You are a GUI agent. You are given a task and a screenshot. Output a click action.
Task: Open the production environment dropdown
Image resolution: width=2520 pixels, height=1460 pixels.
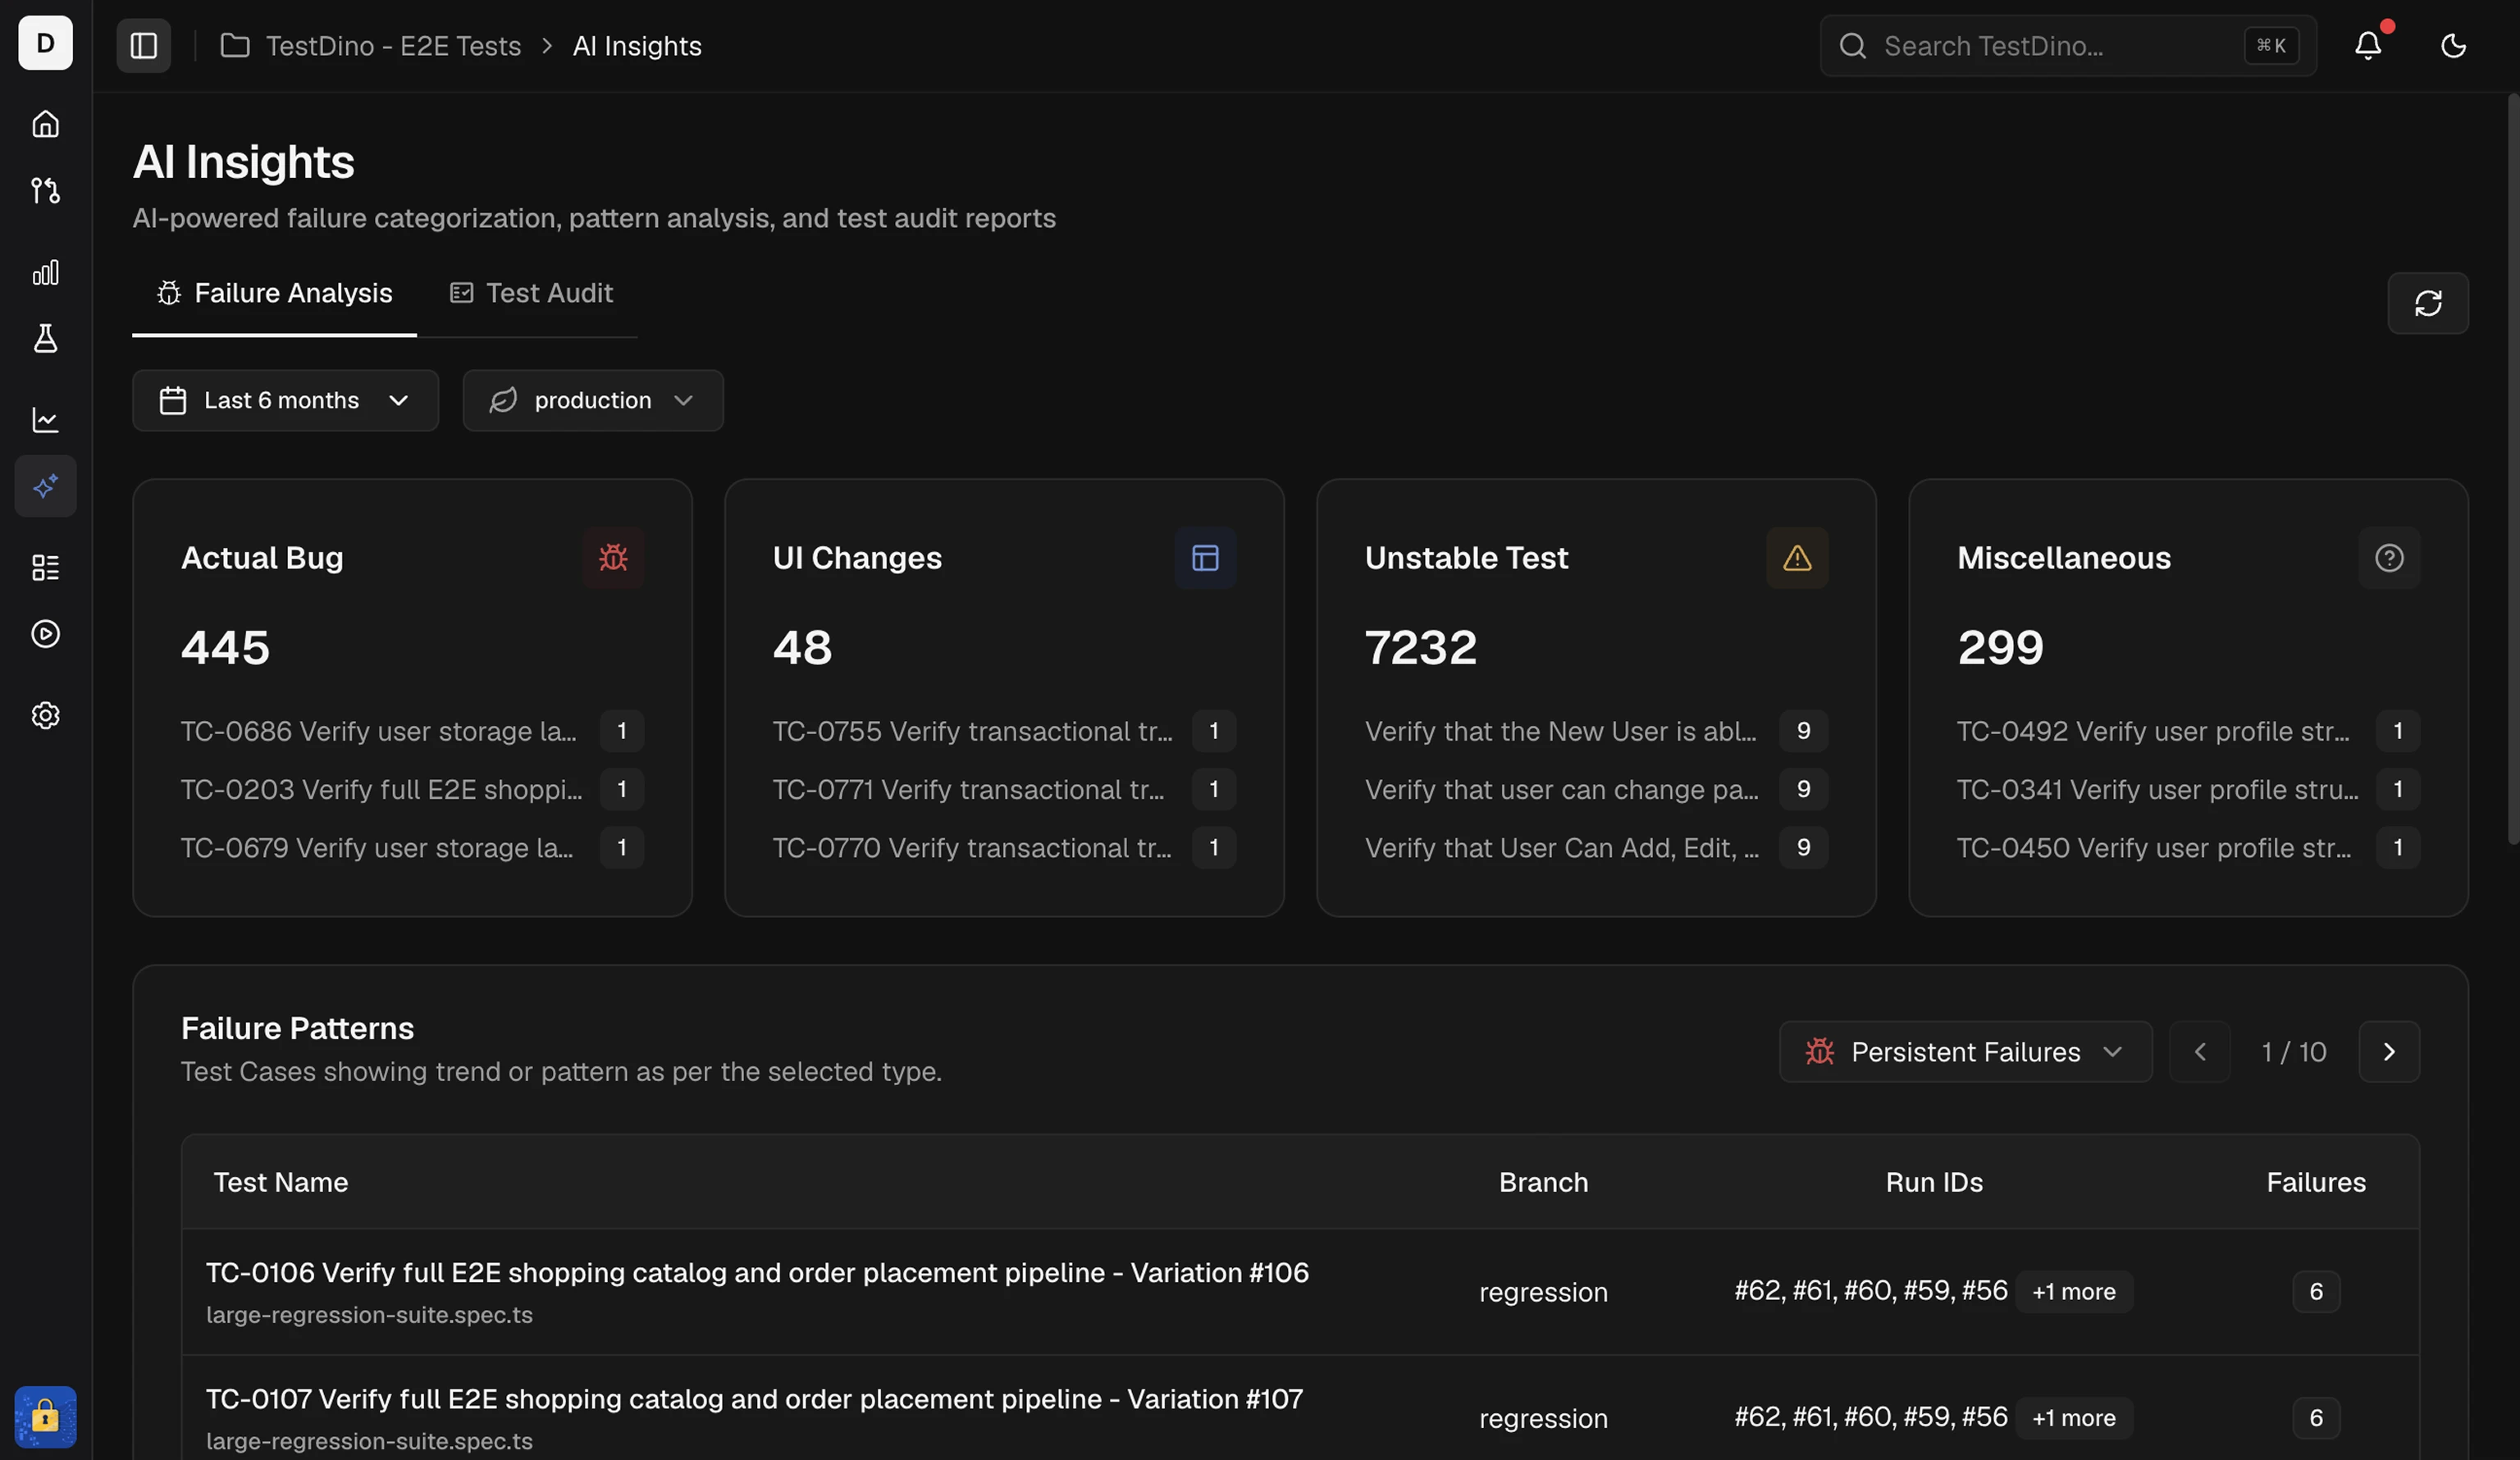[x=593, y=401]
